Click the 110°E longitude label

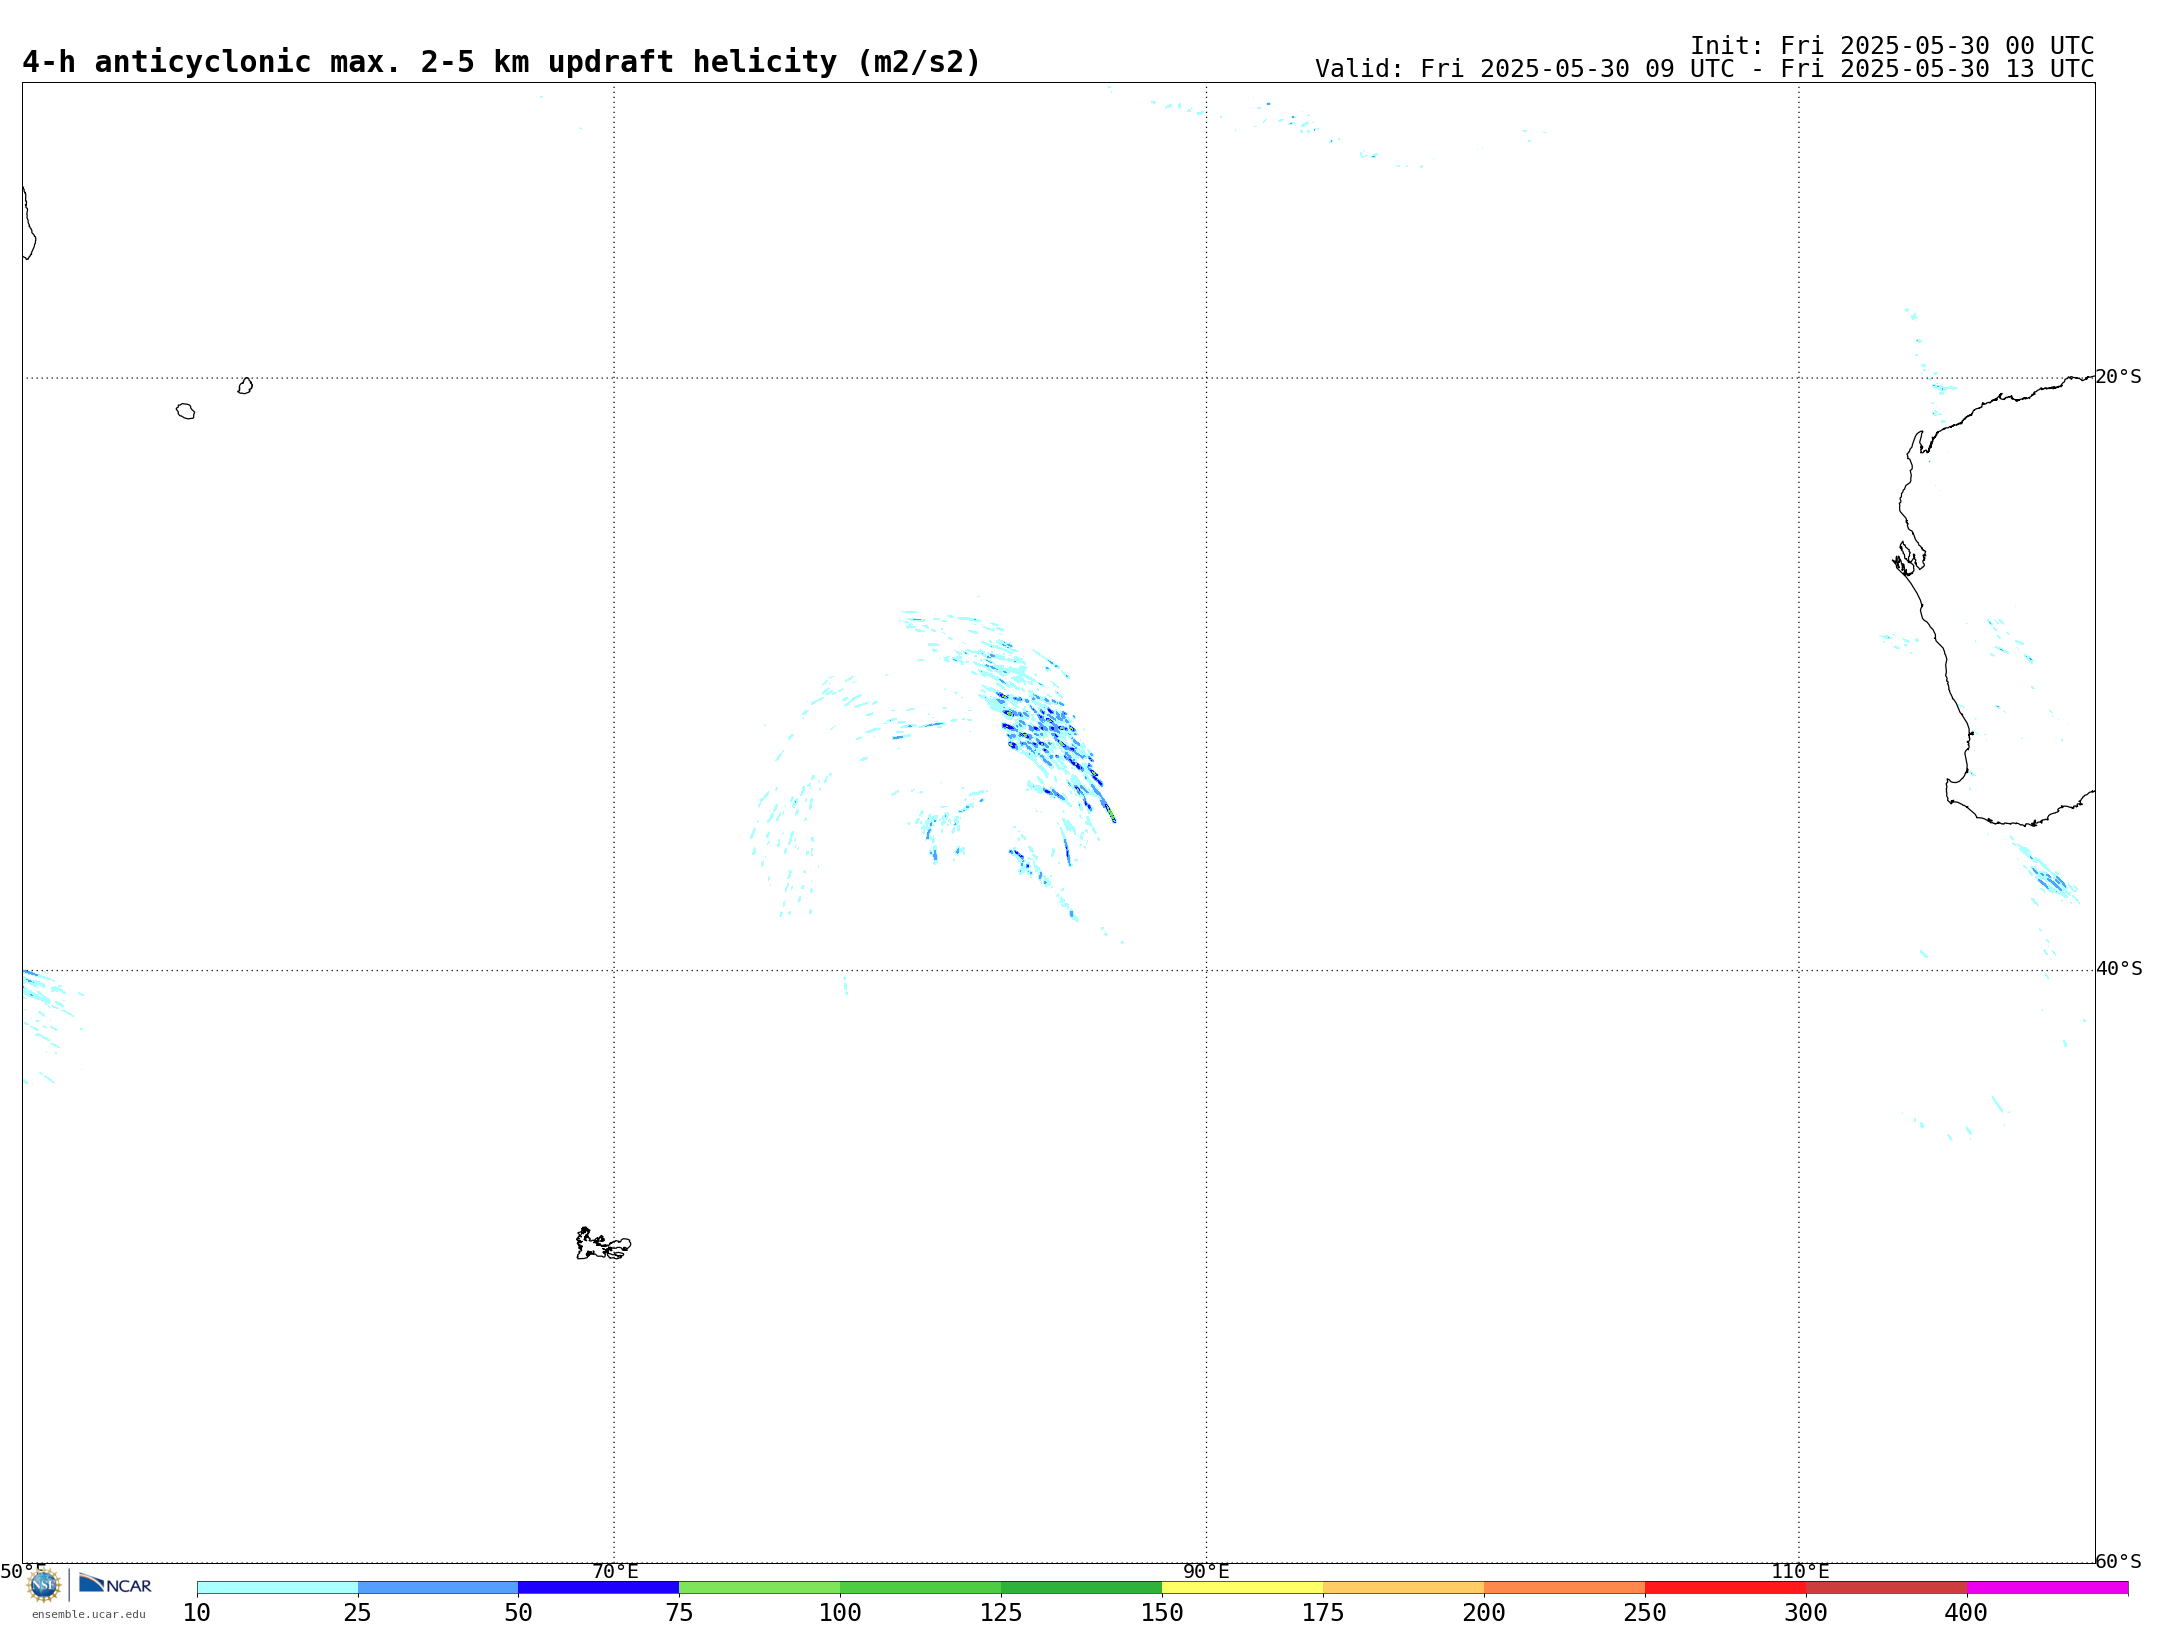click(1800, 1571)
